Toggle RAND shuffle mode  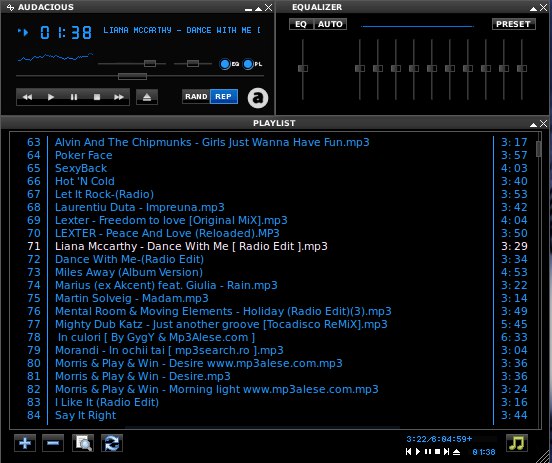pyautogui.click(x=196, y=96)
